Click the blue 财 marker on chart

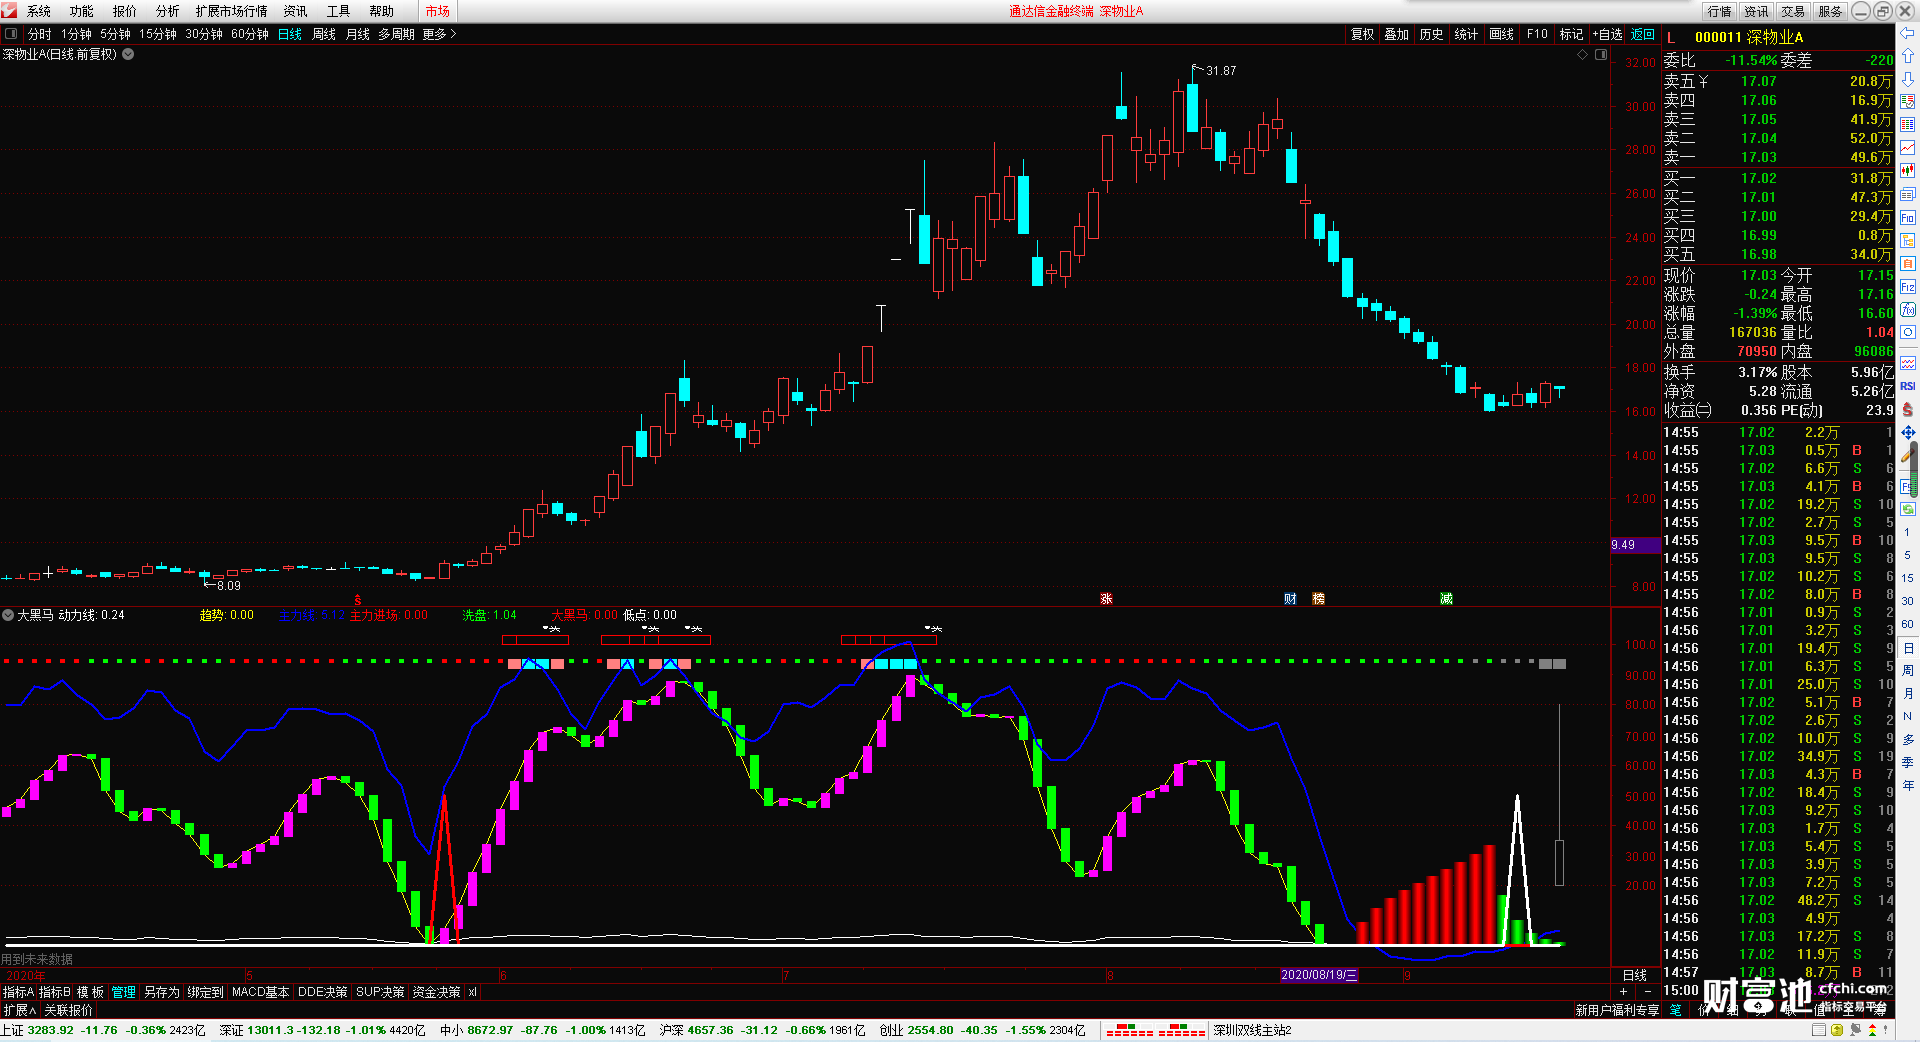pos(1290,599)
